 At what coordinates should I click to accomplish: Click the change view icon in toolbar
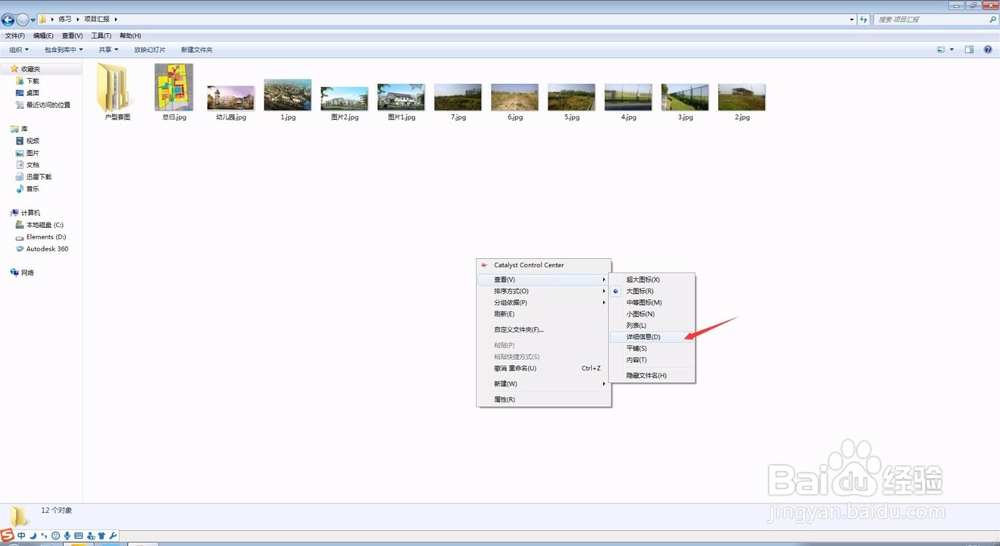tap(941, 50)
